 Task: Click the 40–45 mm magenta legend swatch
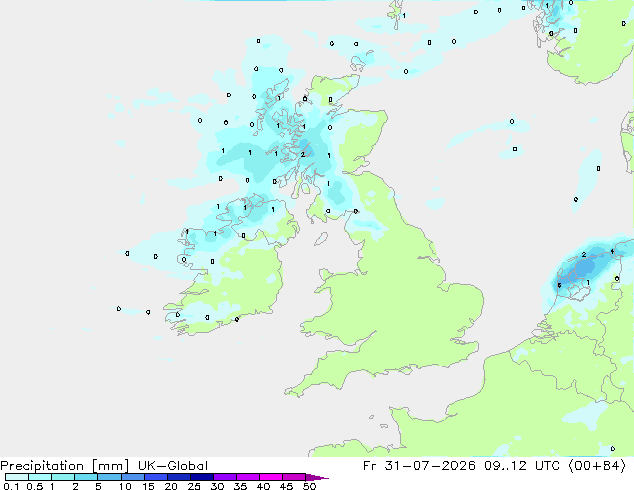[x=271, y=477]
